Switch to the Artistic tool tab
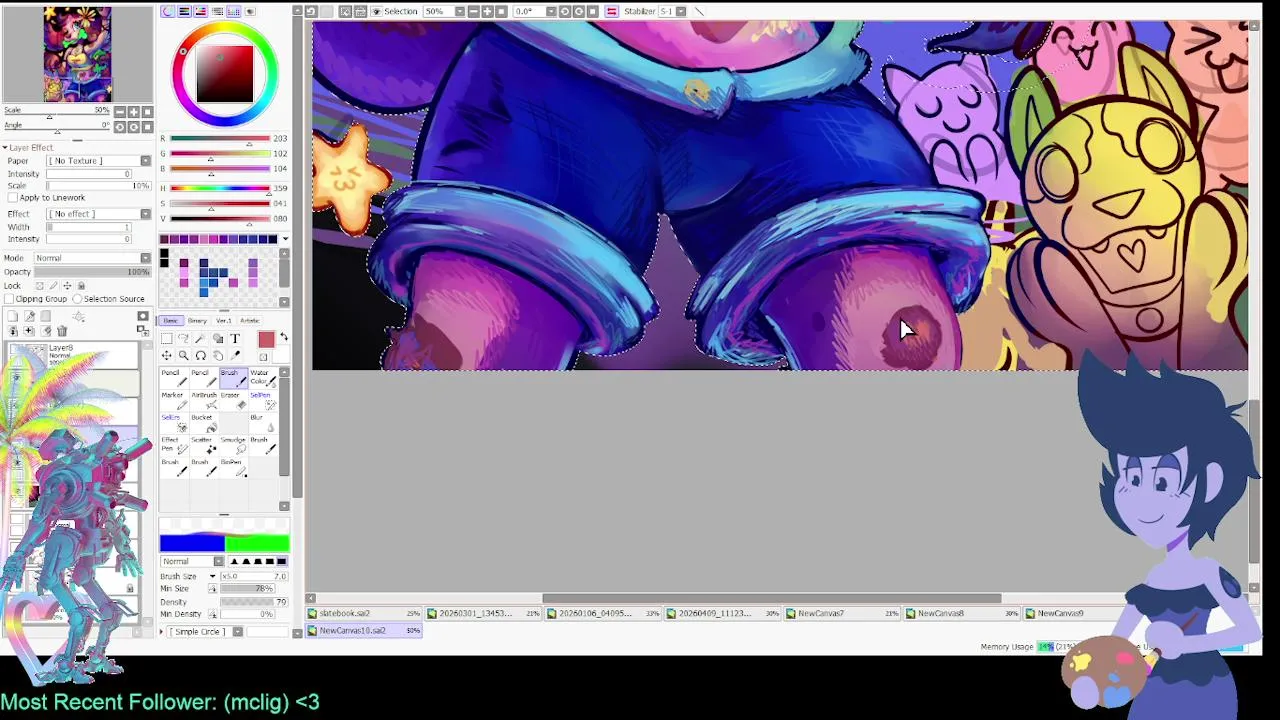1280x720 pixels. 250,321
